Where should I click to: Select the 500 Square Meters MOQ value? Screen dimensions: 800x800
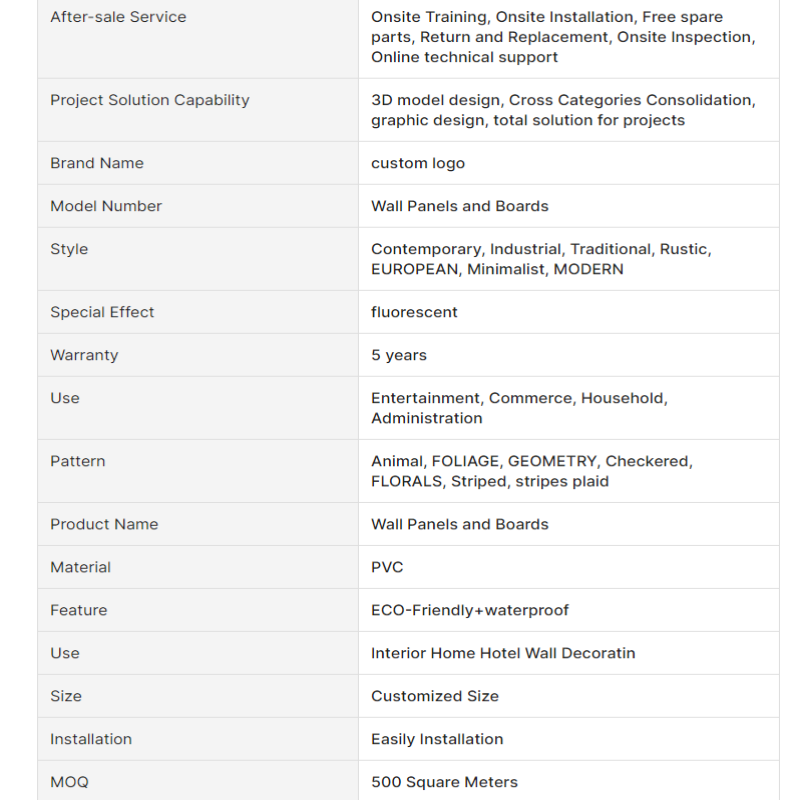(x=444, y=782)
